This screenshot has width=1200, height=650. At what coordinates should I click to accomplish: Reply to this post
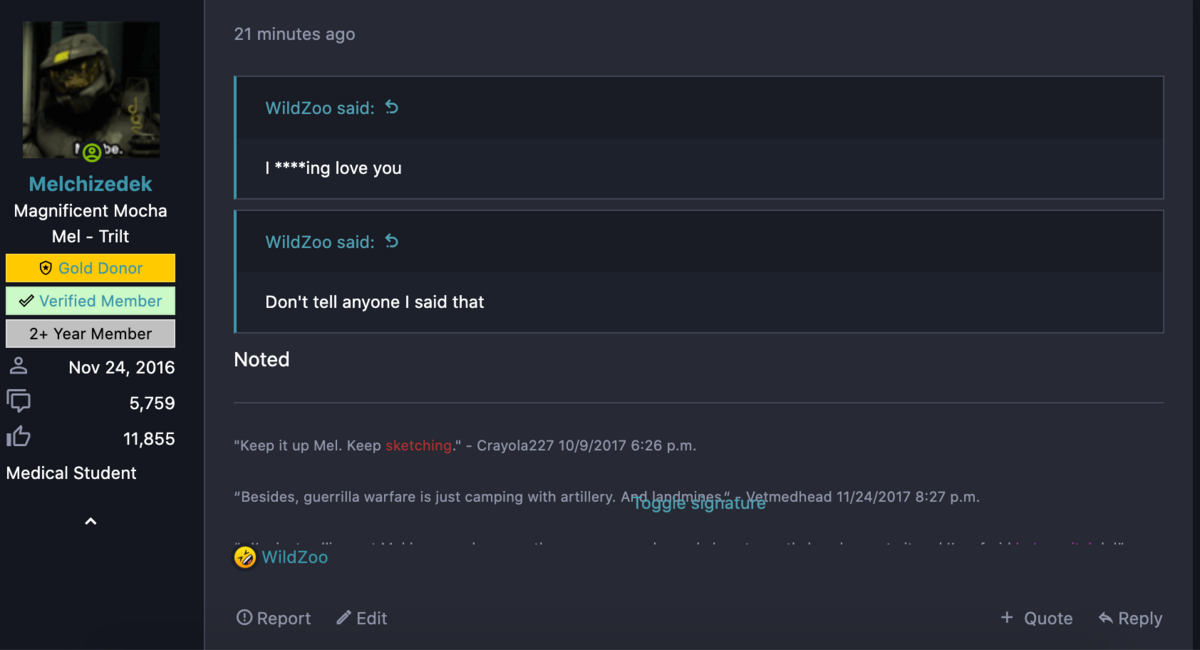[x=1130, y=618]
